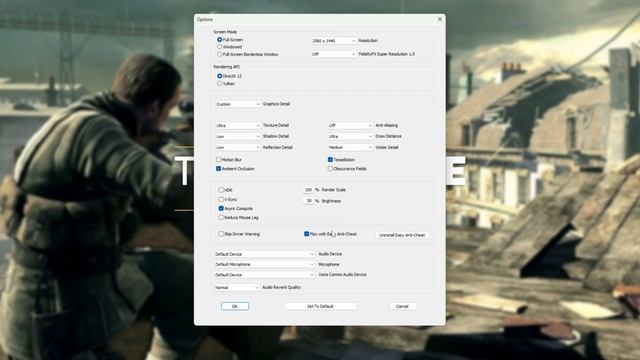Open the Audio Reverb Quality dropdown
The height and width of the screenshot is (360, 640).
tap(237, 287)
